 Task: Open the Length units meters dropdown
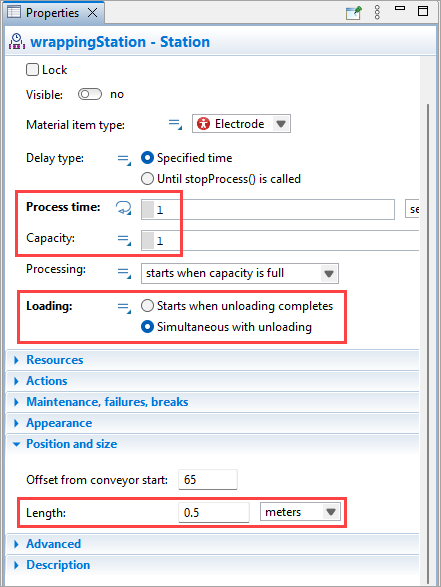(x=300, y=512)
